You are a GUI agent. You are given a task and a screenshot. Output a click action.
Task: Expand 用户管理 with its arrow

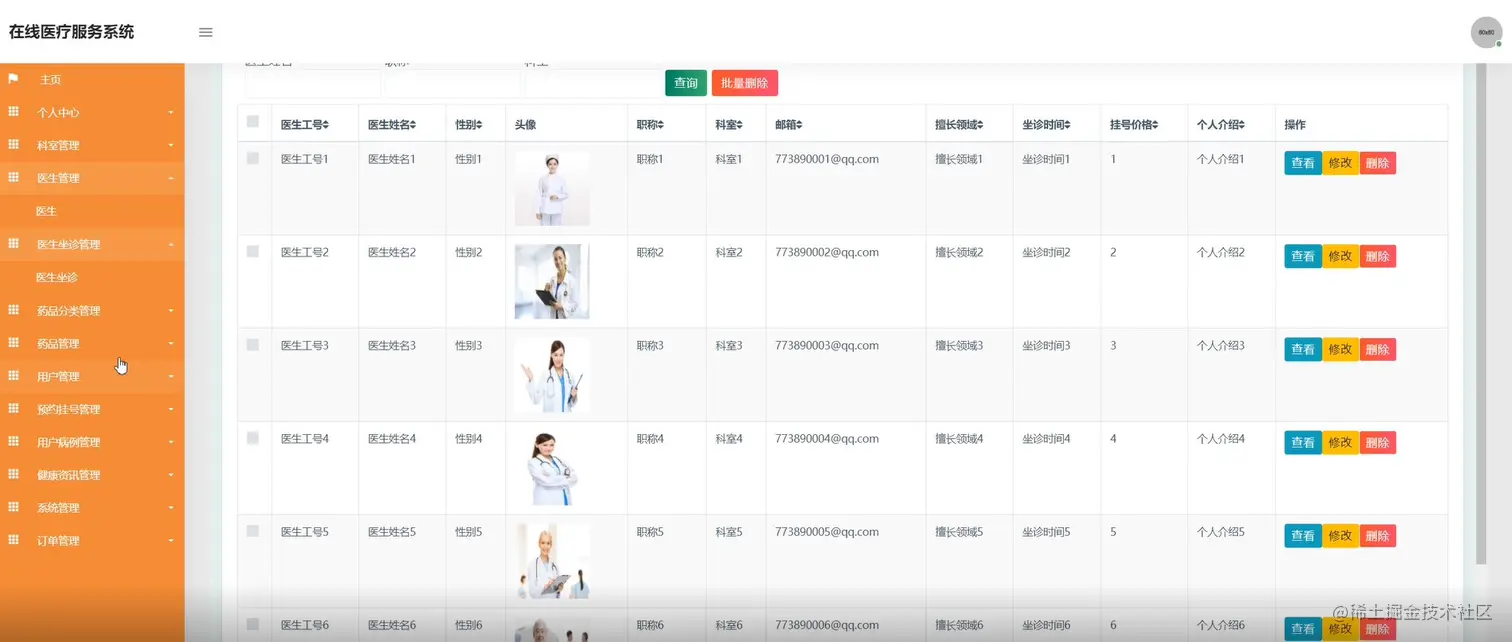[x=171, y=377]
